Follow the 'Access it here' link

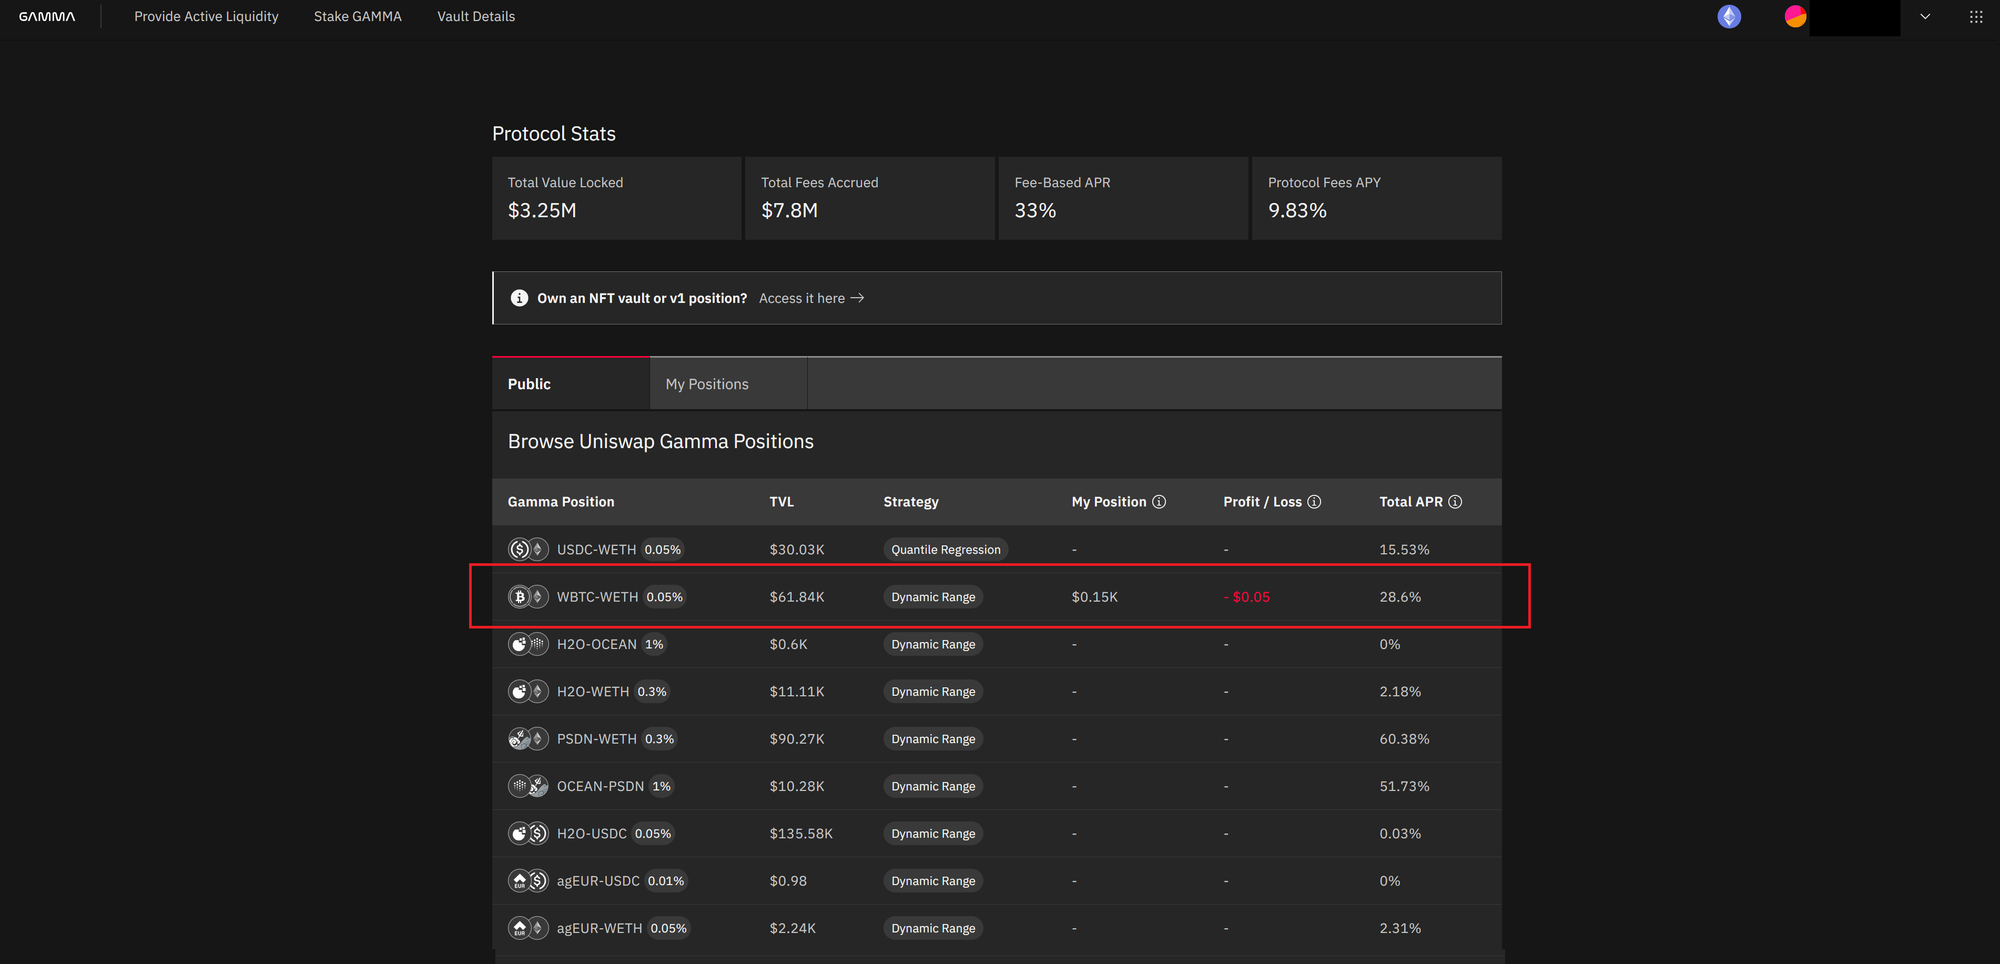tap(811, 298)
